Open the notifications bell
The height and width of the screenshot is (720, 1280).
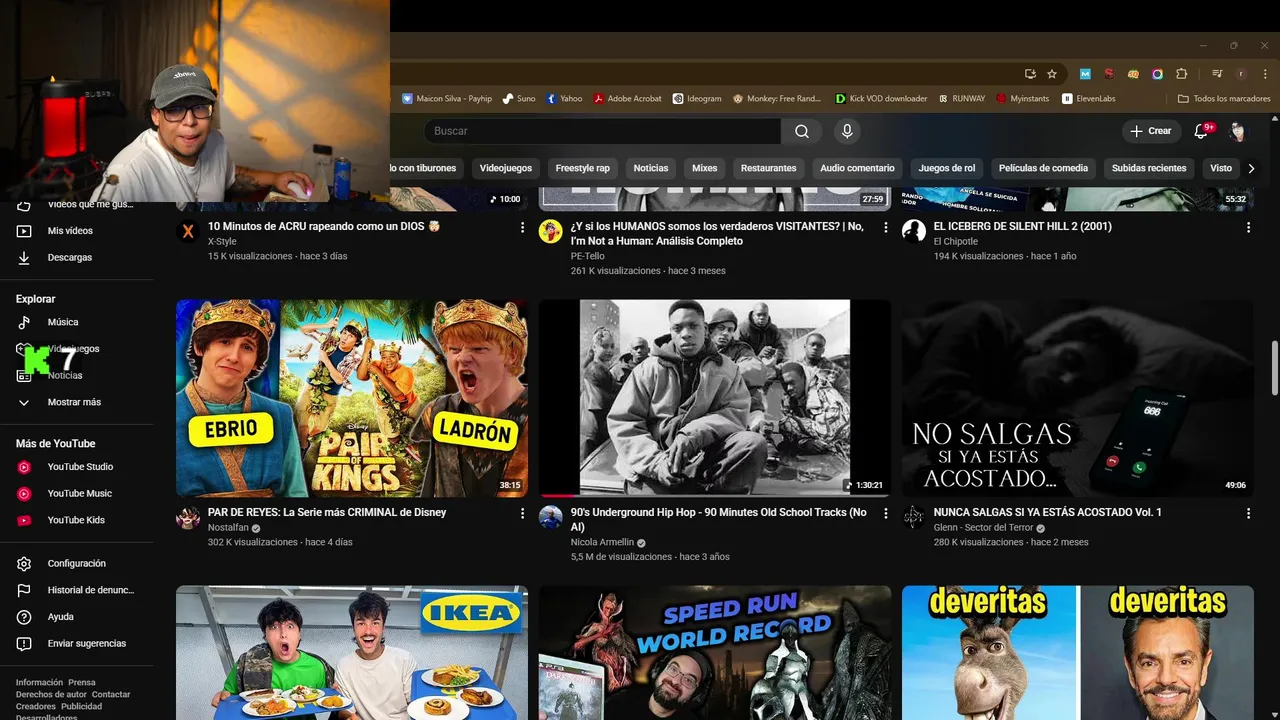(1203, 131)
